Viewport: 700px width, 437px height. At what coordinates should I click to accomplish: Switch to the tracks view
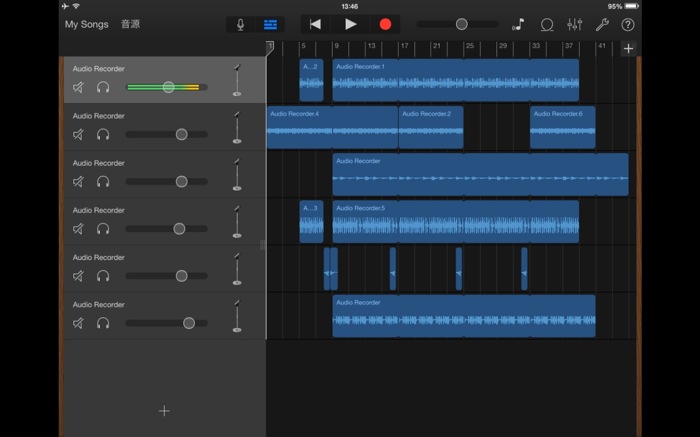[270, 25]
